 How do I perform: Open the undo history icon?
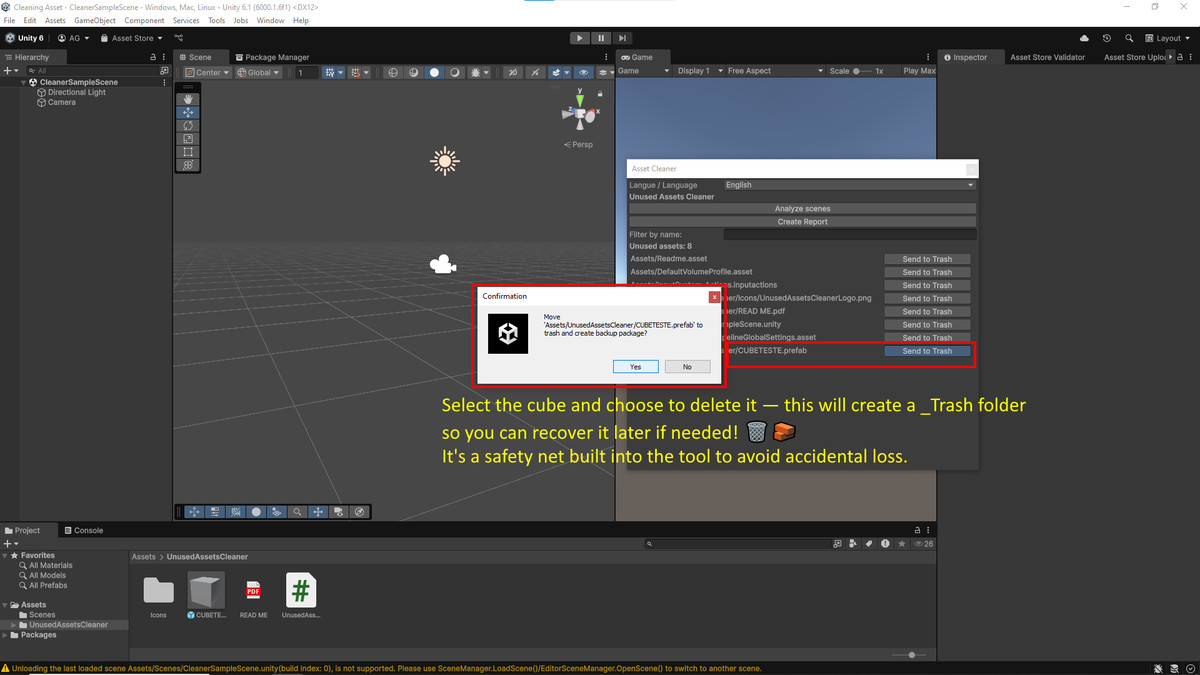point(1107,38)
